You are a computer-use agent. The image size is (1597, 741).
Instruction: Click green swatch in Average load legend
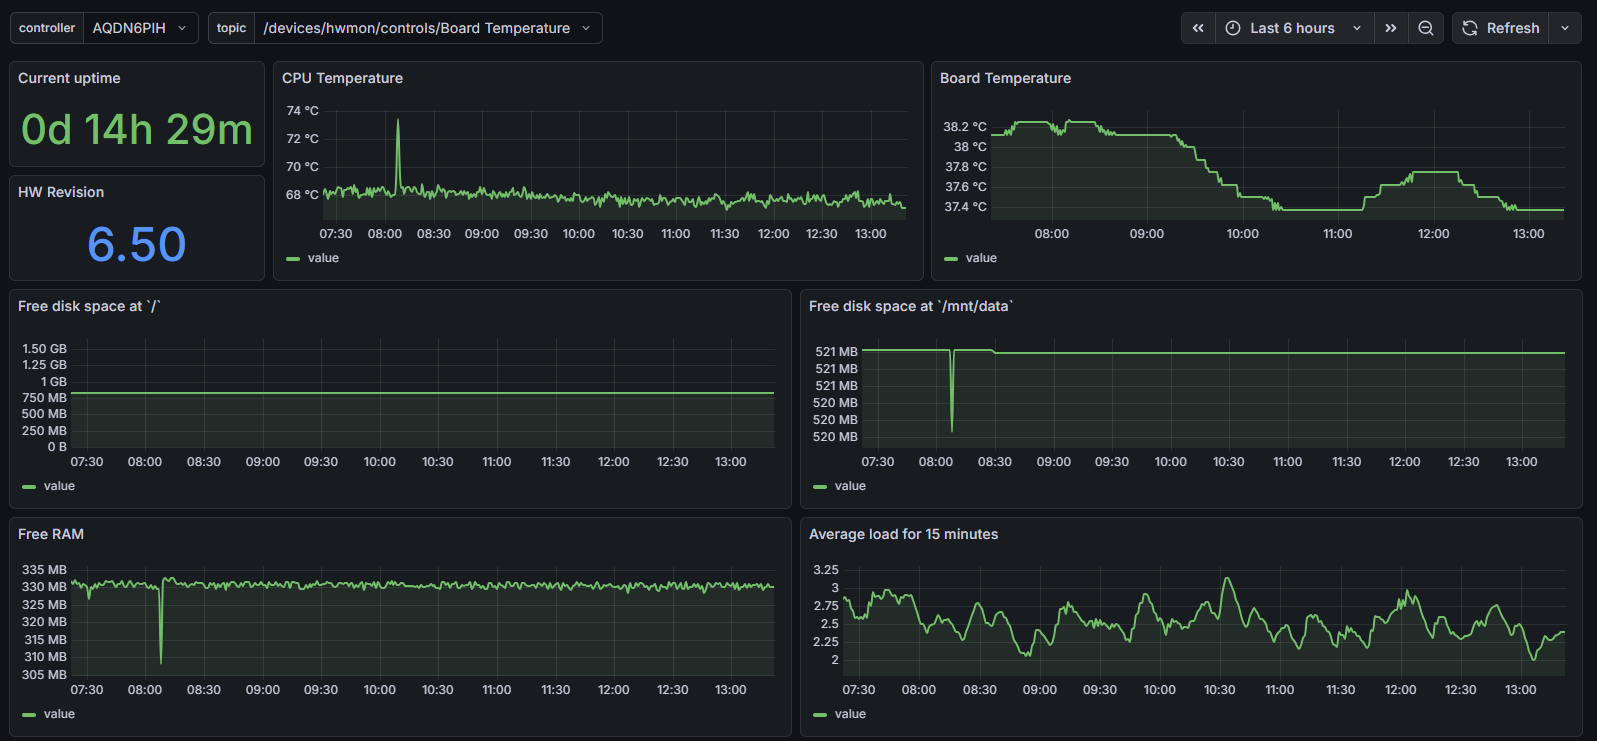[820, 714]
